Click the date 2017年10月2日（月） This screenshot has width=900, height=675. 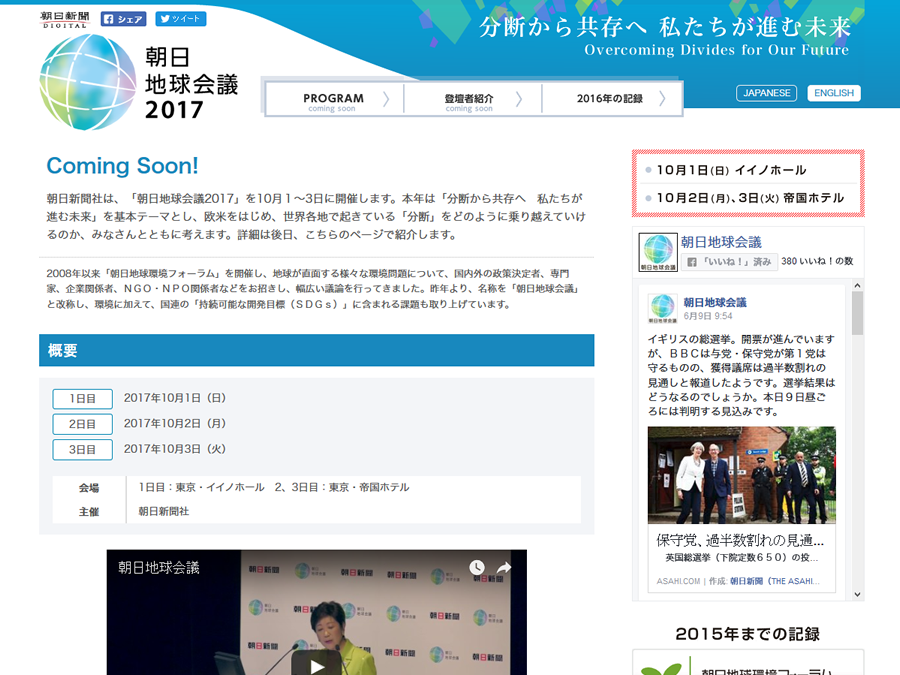pos(175,423)
